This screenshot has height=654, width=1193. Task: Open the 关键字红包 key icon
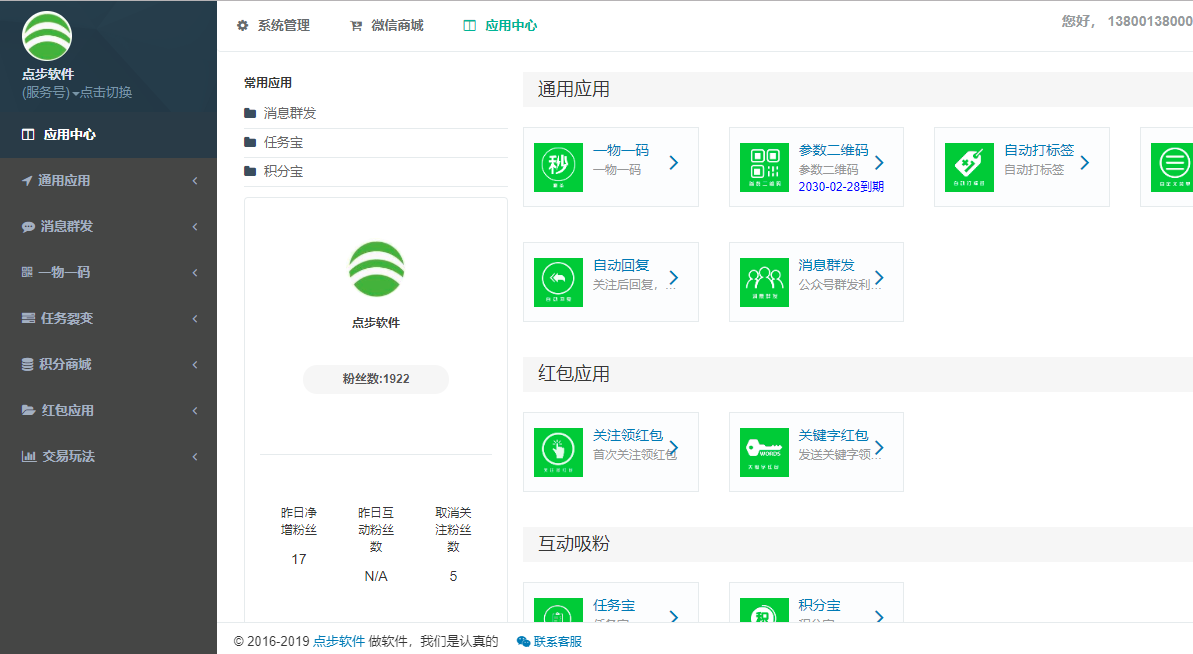(764, 452)
